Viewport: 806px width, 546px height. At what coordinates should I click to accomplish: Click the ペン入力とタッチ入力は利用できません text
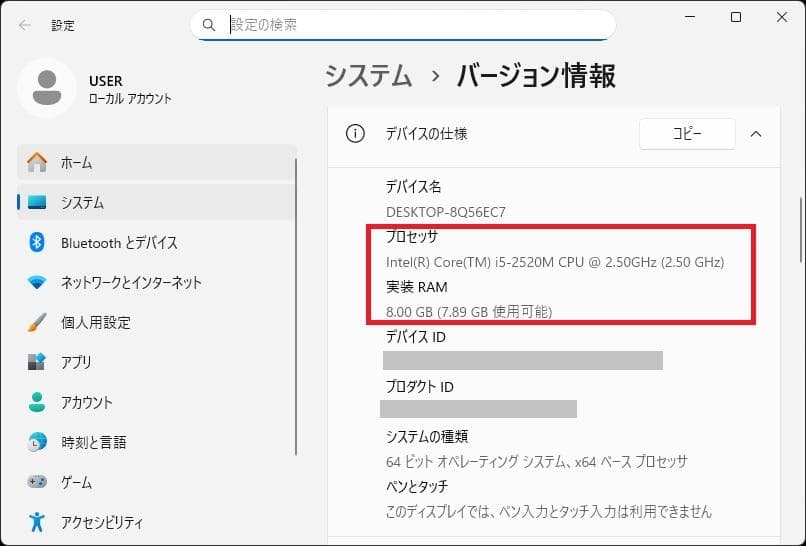click(548, 512)
